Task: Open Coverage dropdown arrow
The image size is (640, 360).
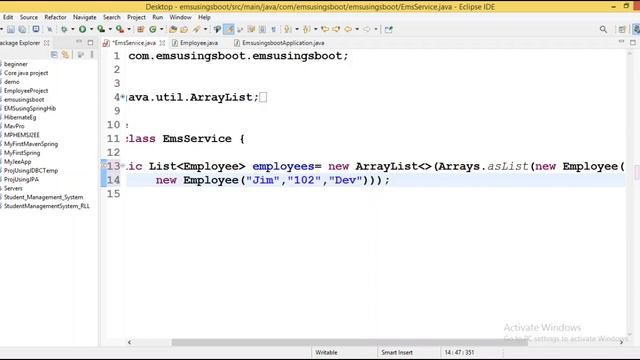Action: tap(110, 29)
